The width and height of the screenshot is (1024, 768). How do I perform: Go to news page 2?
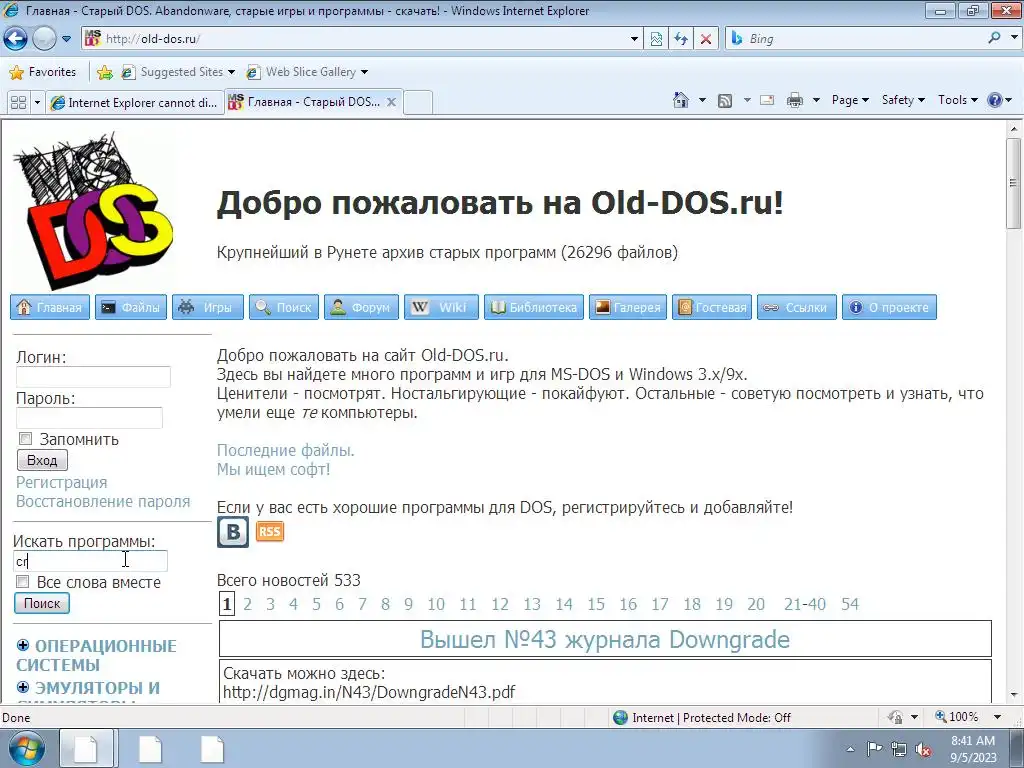point(248,604)
